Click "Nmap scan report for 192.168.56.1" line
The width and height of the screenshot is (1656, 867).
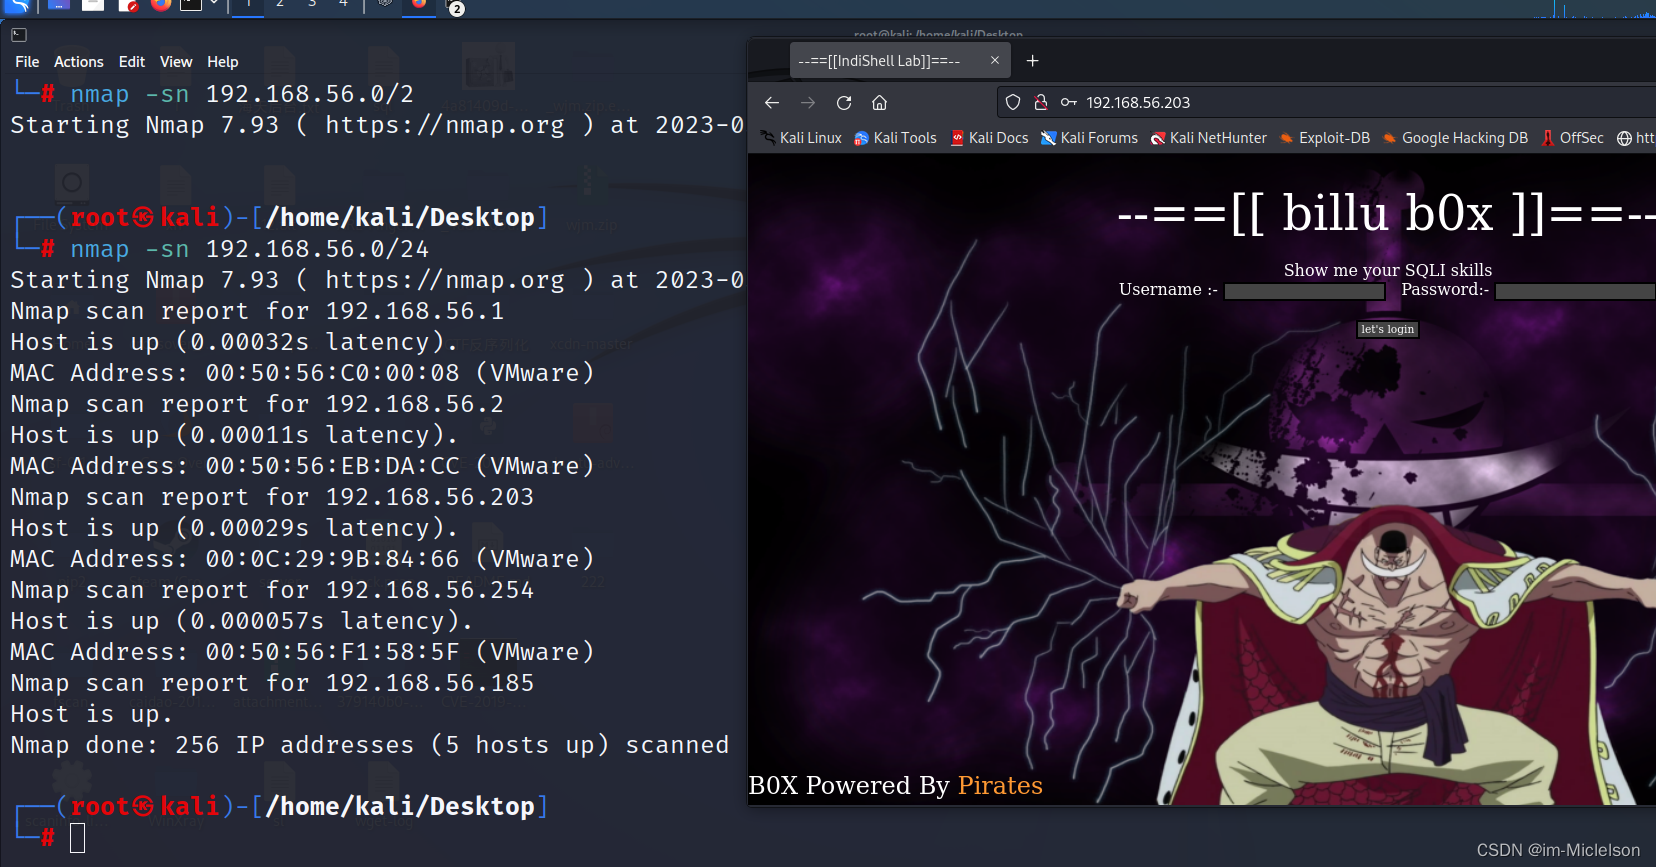257,311
